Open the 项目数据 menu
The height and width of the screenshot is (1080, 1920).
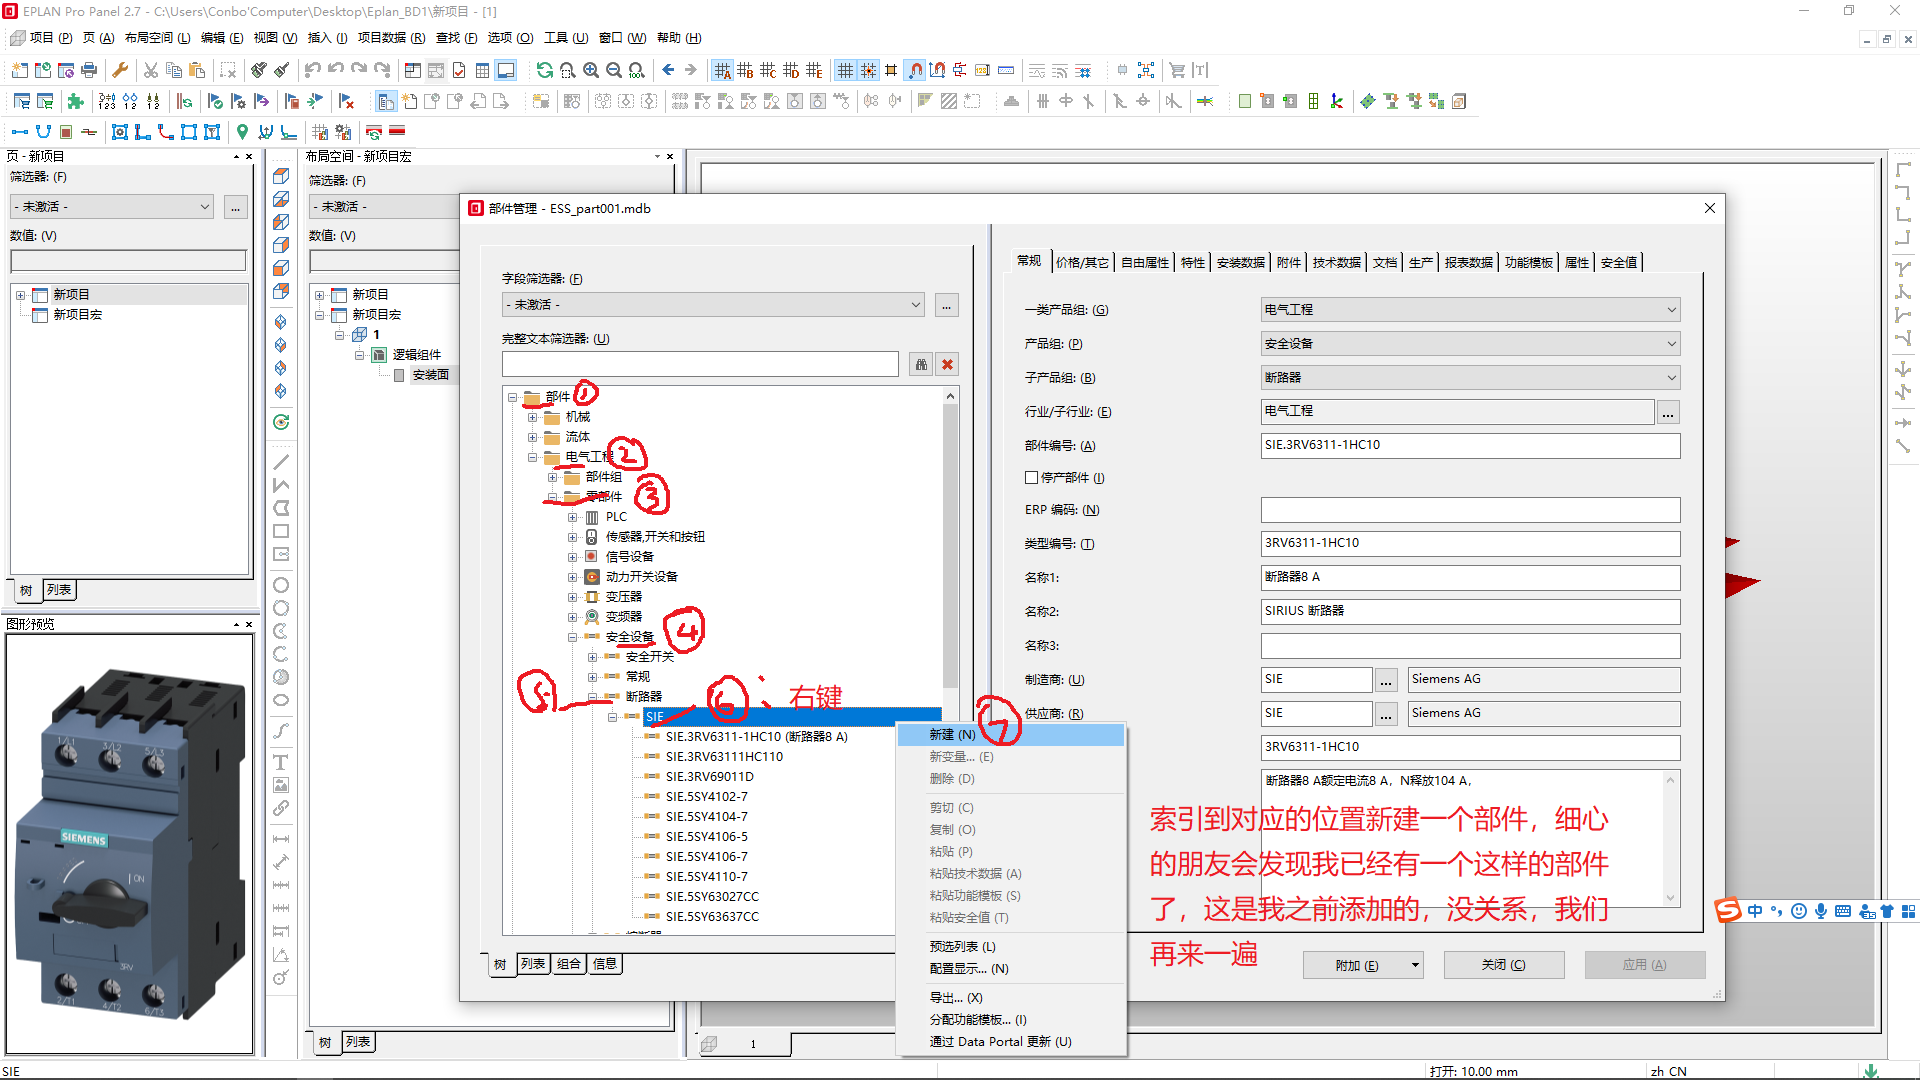click(x=390, y=38)
